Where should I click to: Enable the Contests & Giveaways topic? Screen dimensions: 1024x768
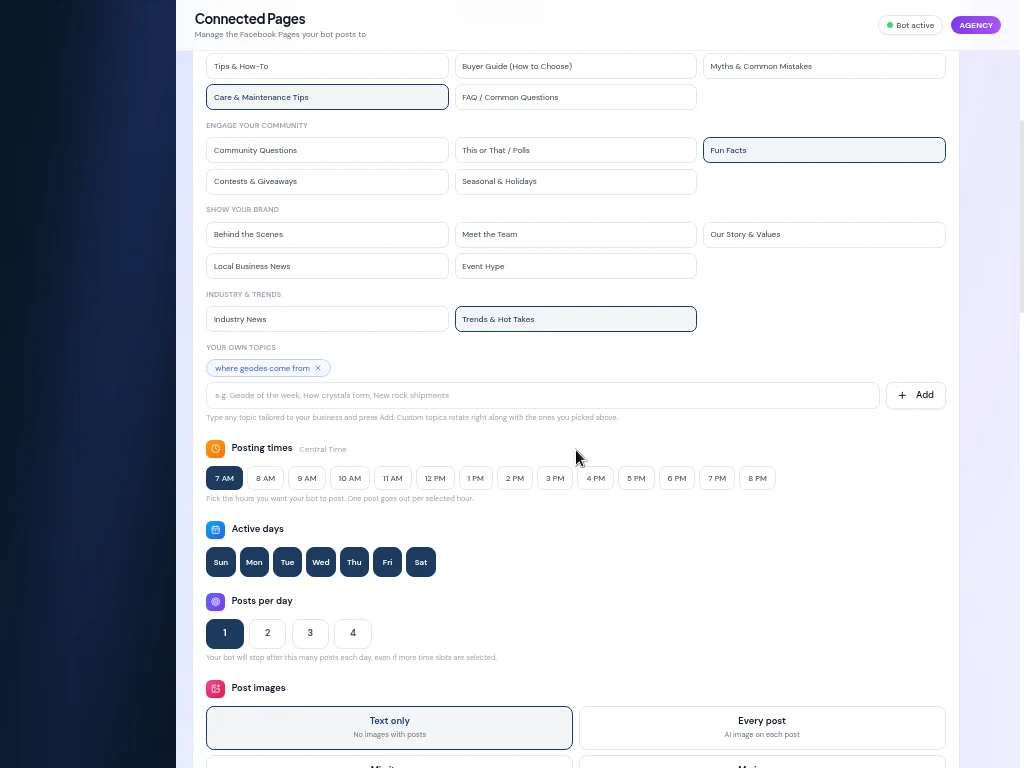[x=327, y=182]
